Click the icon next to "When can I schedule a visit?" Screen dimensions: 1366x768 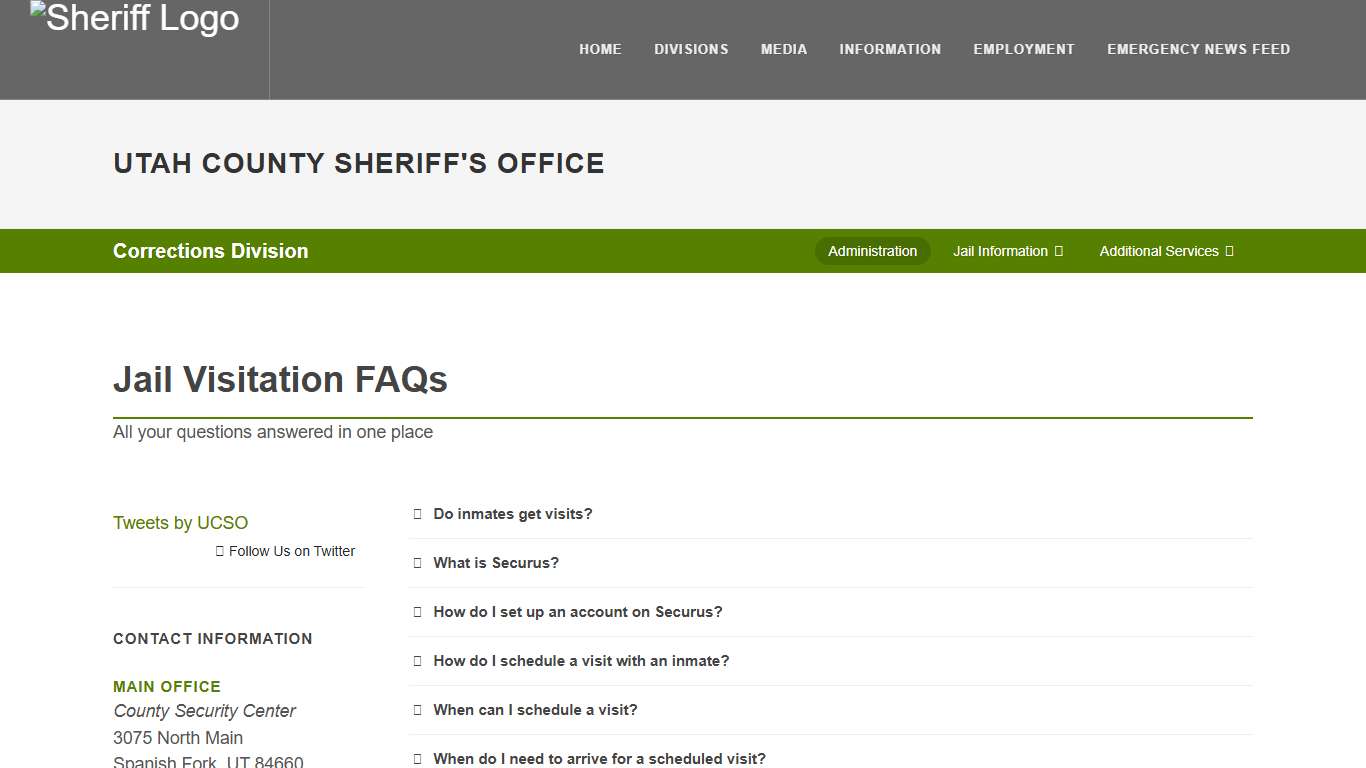tap(417, 709)
